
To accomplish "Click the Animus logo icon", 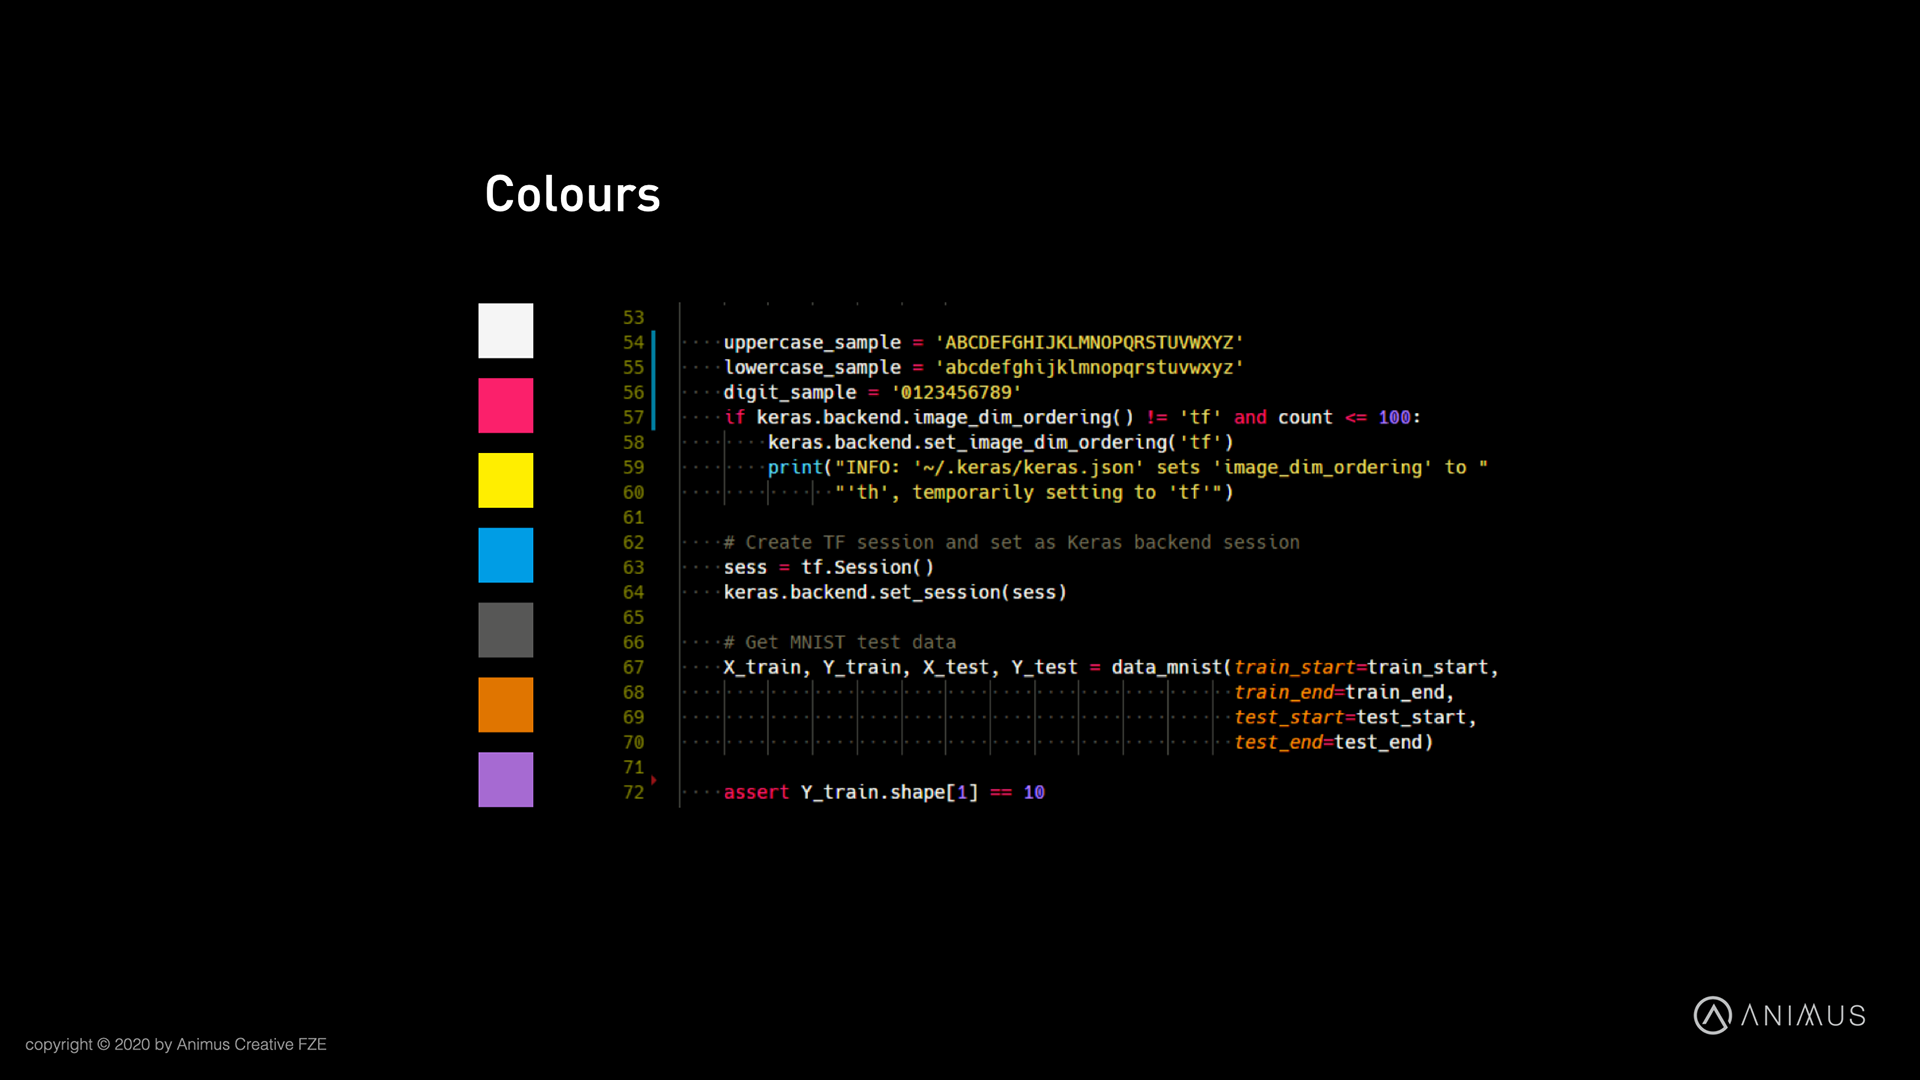I will [1712, 1015].
